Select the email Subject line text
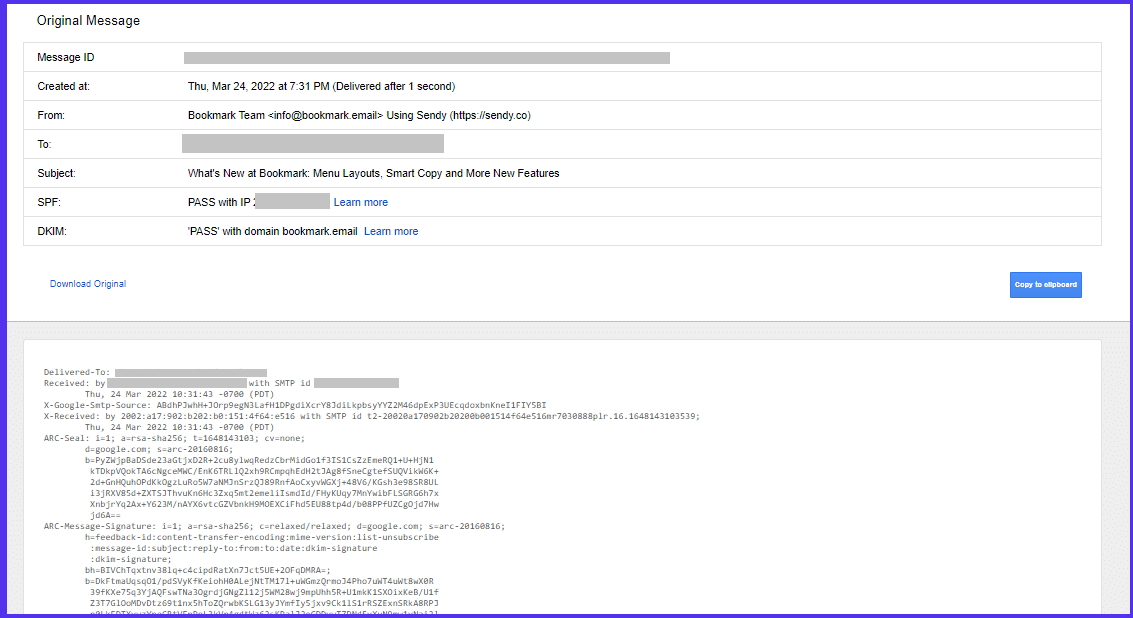The width and height of the screenshot is (1133, 618). coord(375,172)
